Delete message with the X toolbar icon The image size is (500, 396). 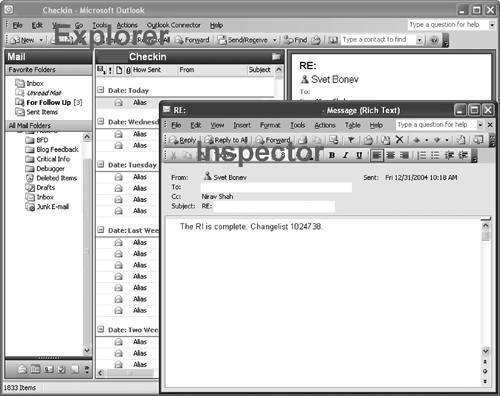(399, 140)
